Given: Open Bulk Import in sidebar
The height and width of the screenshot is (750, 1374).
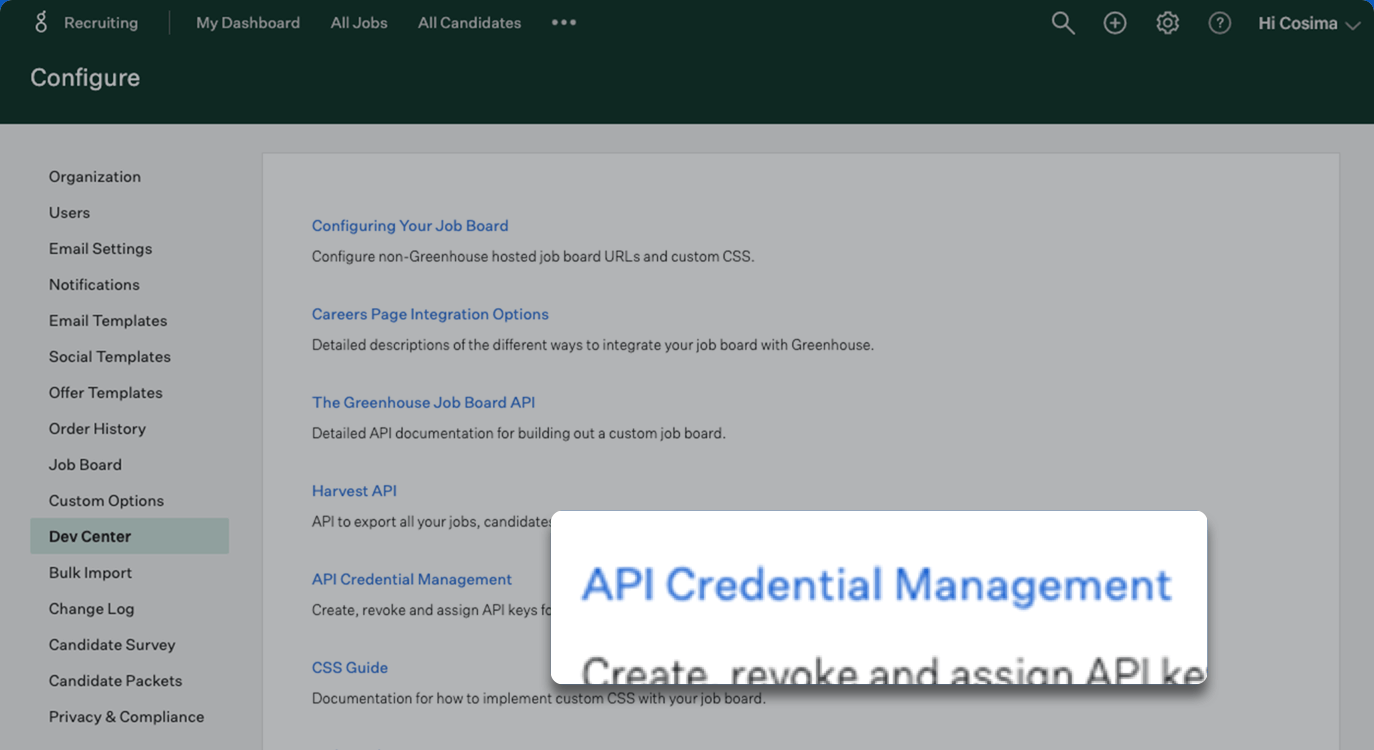Looking at the screenshot, I should click(90, 573).
